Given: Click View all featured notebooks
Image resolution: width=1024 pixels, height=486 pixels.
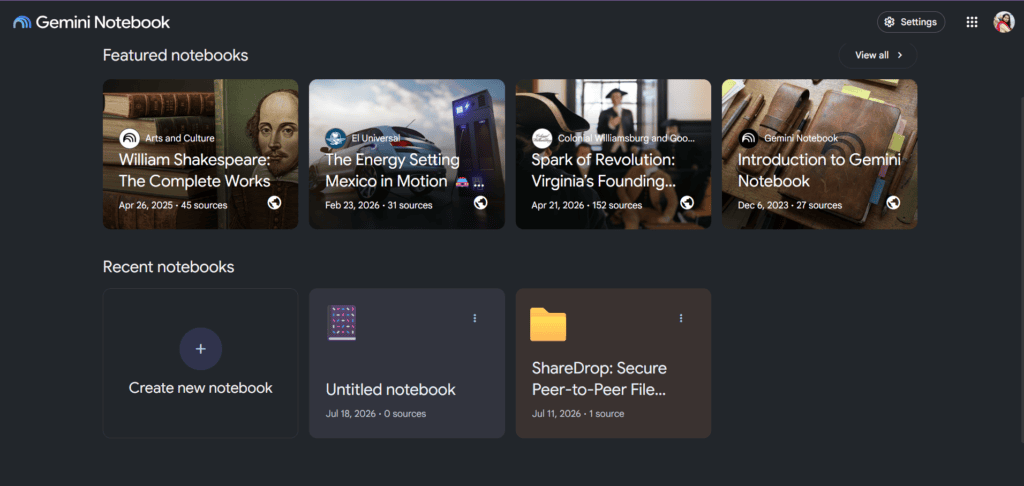Looking at the screenshot, I should point(878,55).
